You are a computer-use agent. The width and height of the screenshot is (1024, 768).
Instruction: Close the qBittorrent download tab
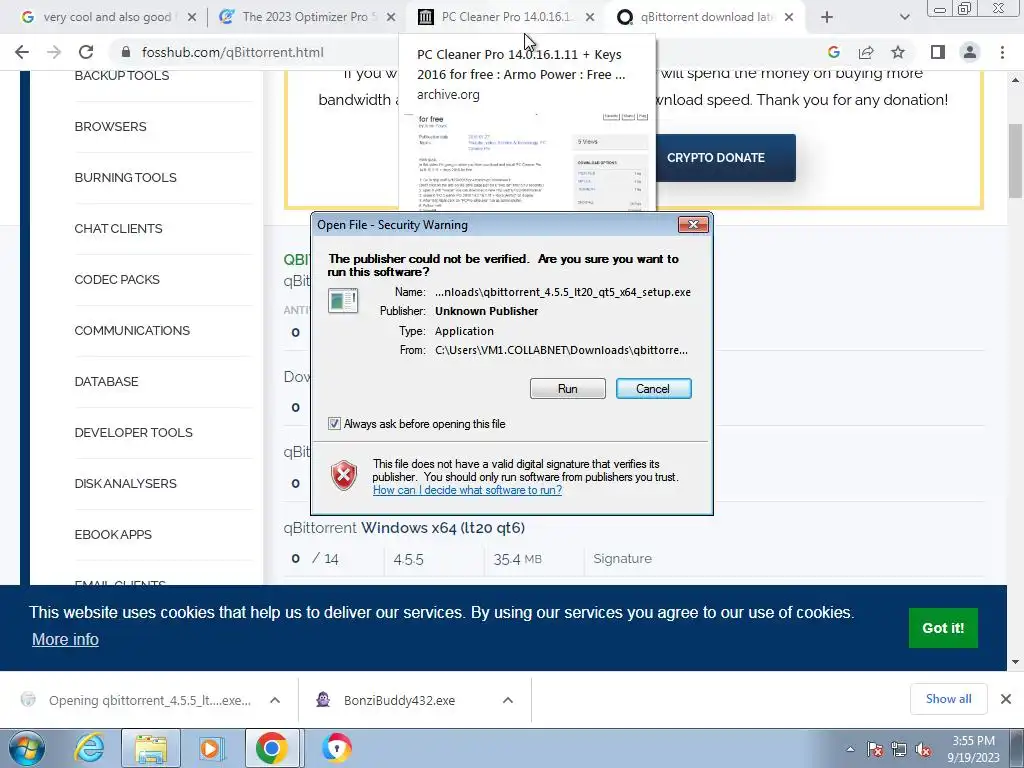[789, 18]
